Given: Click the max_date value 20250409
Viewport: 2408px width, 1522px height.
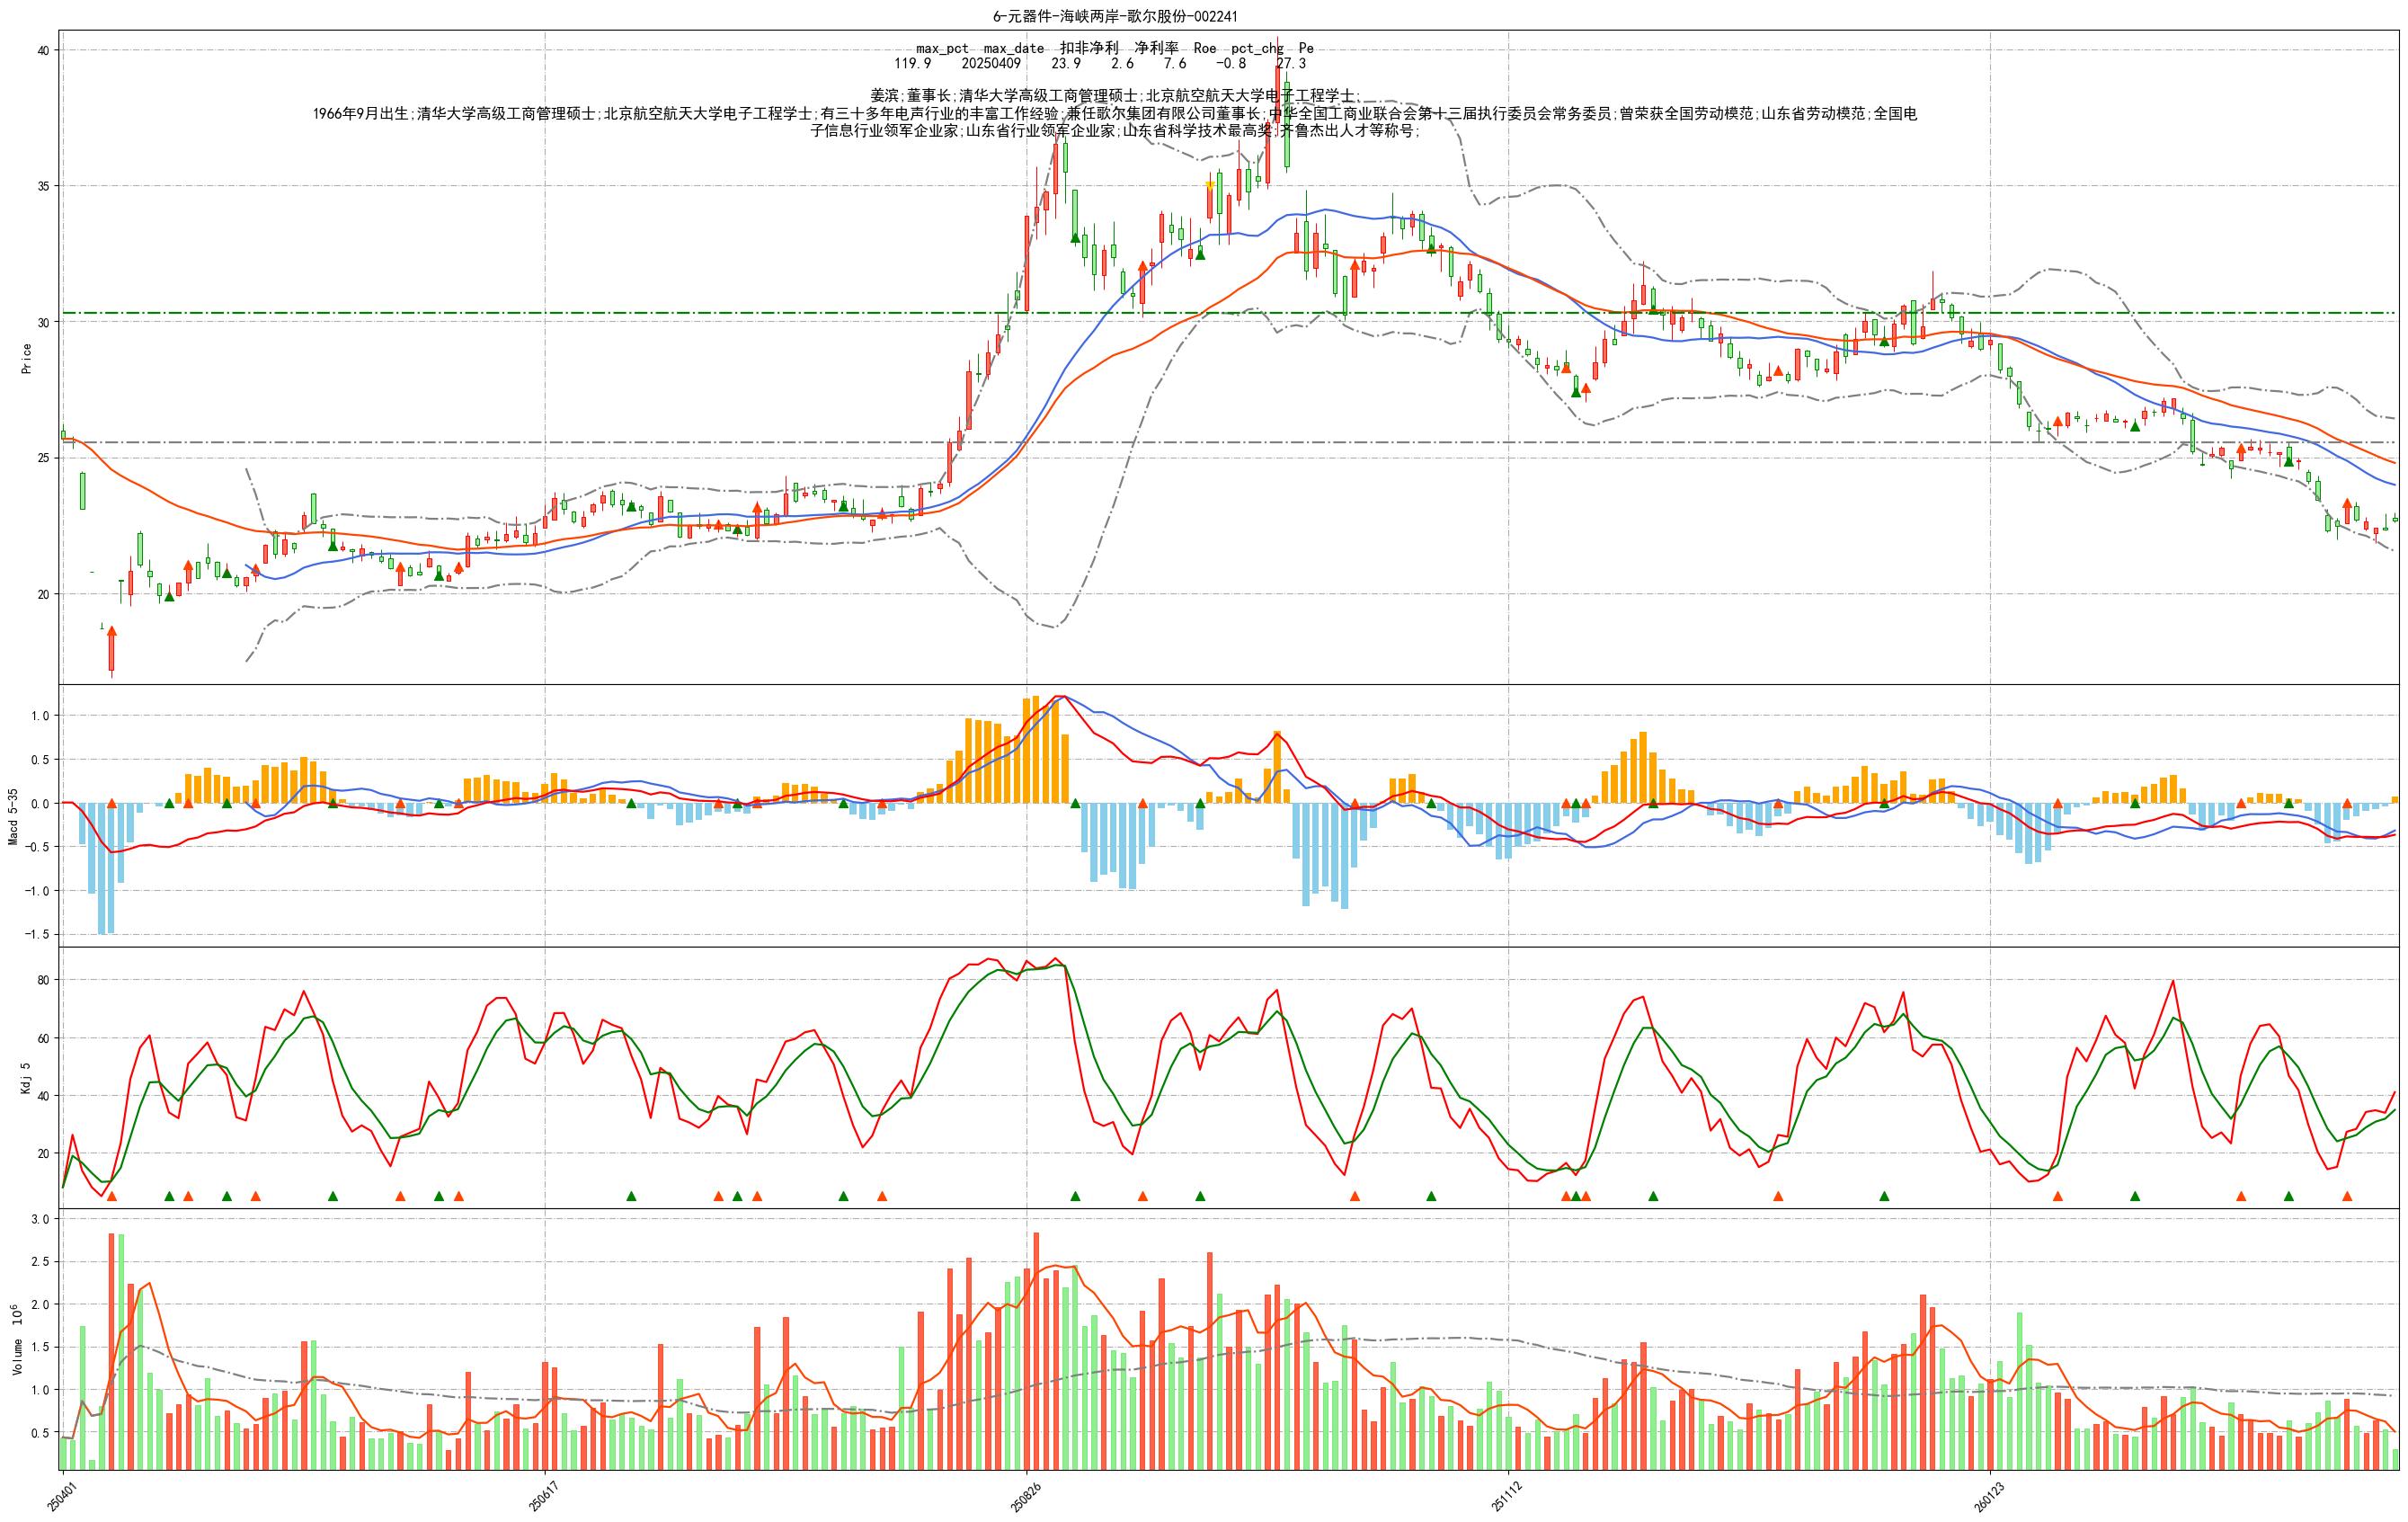Looking at the screenshot, I should pyautogui.click(x=991, y=63).
